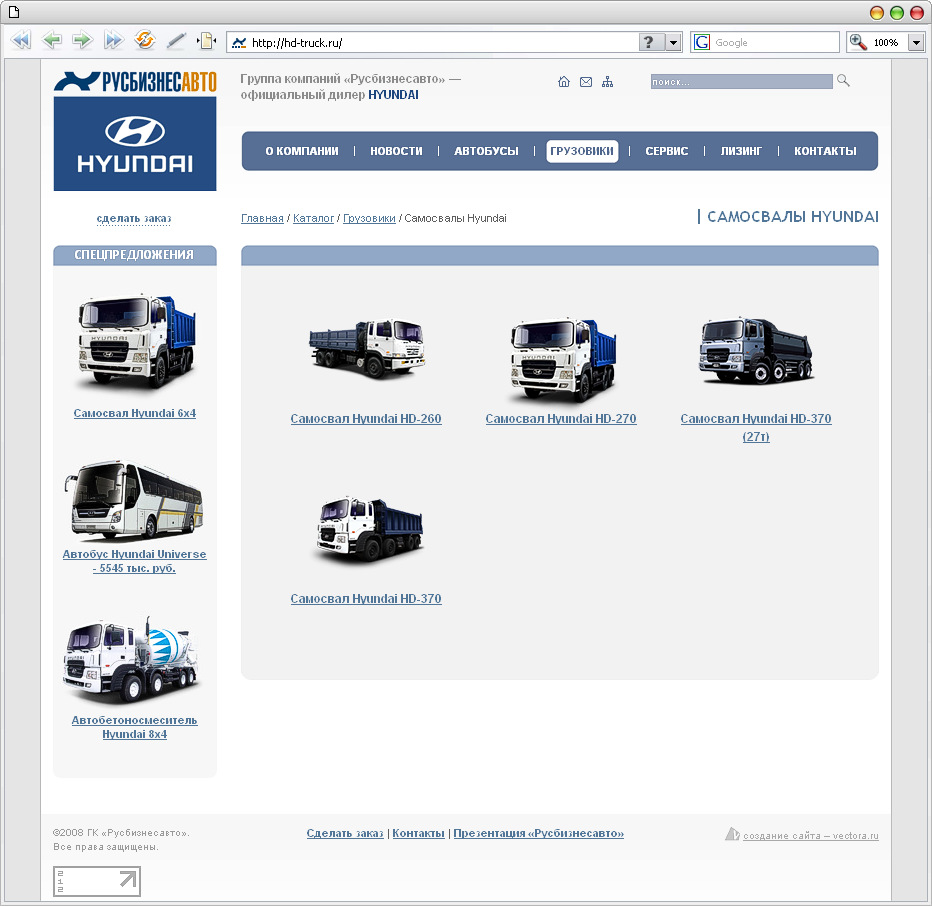
Task: Click the САМОСВАЛЫ HYUNDAI page heading
Action: point(792,217)
